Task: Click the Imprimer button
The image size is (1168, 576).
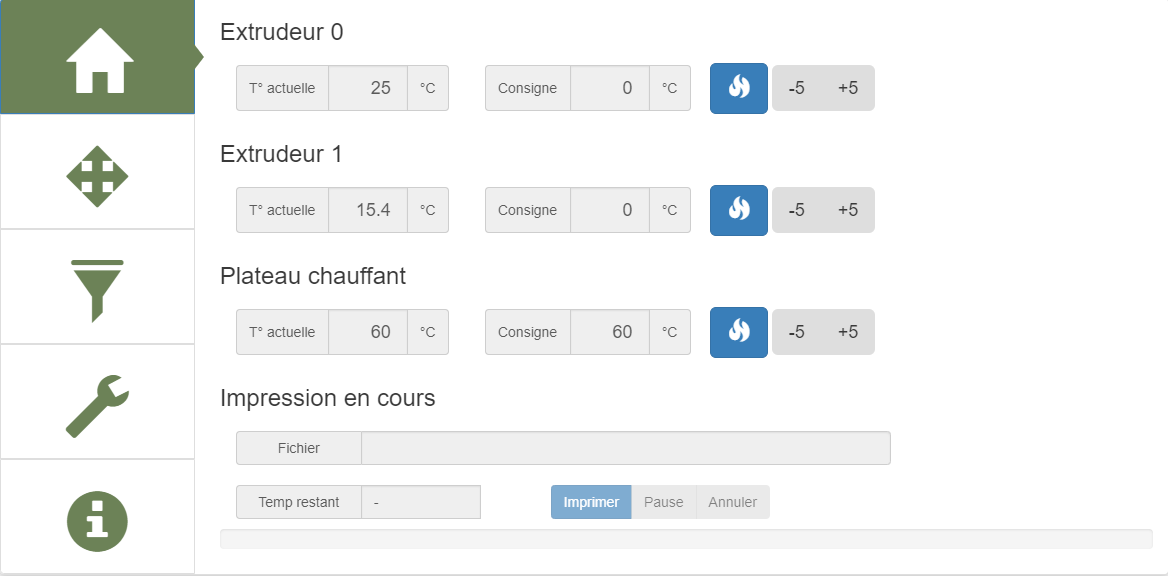Action: 591,502
